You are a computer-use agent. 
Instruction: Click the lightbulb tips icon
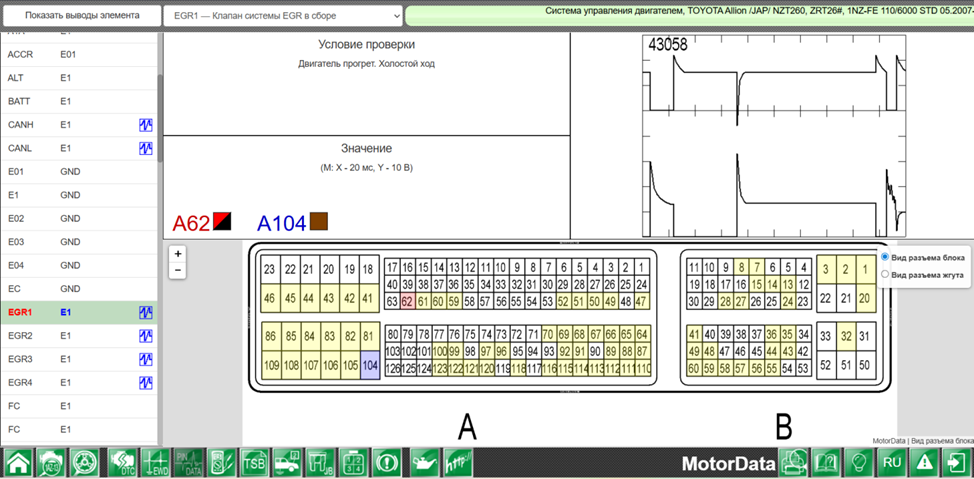pos(860,463)
